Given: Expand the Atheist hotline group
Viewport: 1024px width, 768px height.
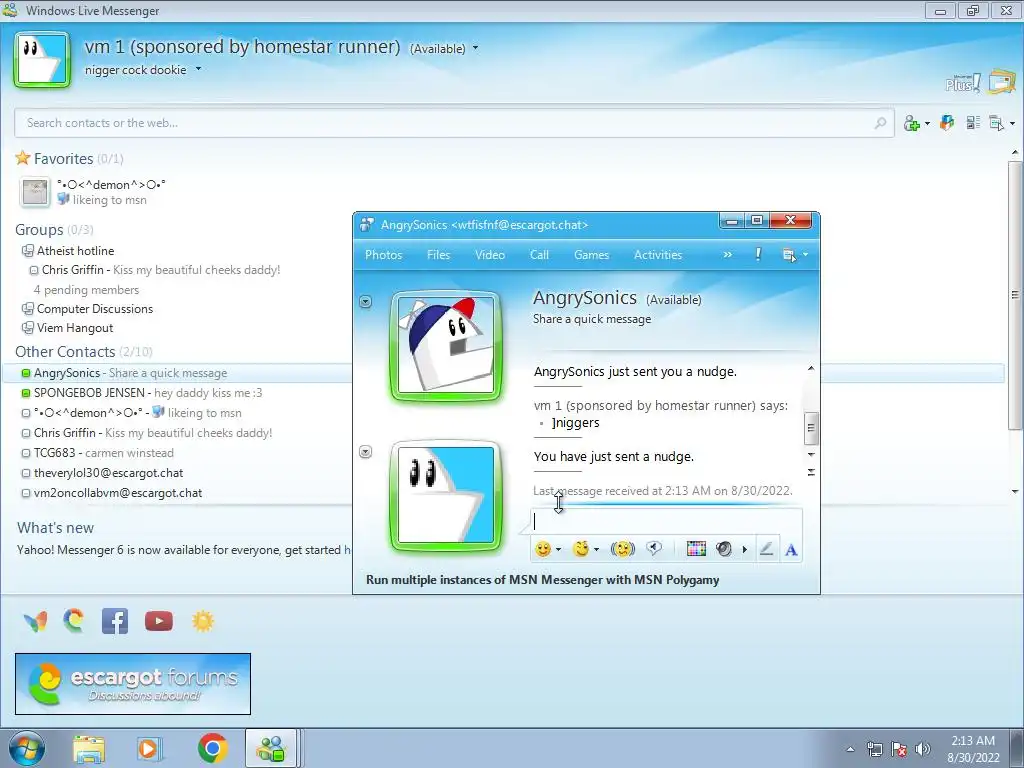Looking at the screenshot, I should (27, 251).
